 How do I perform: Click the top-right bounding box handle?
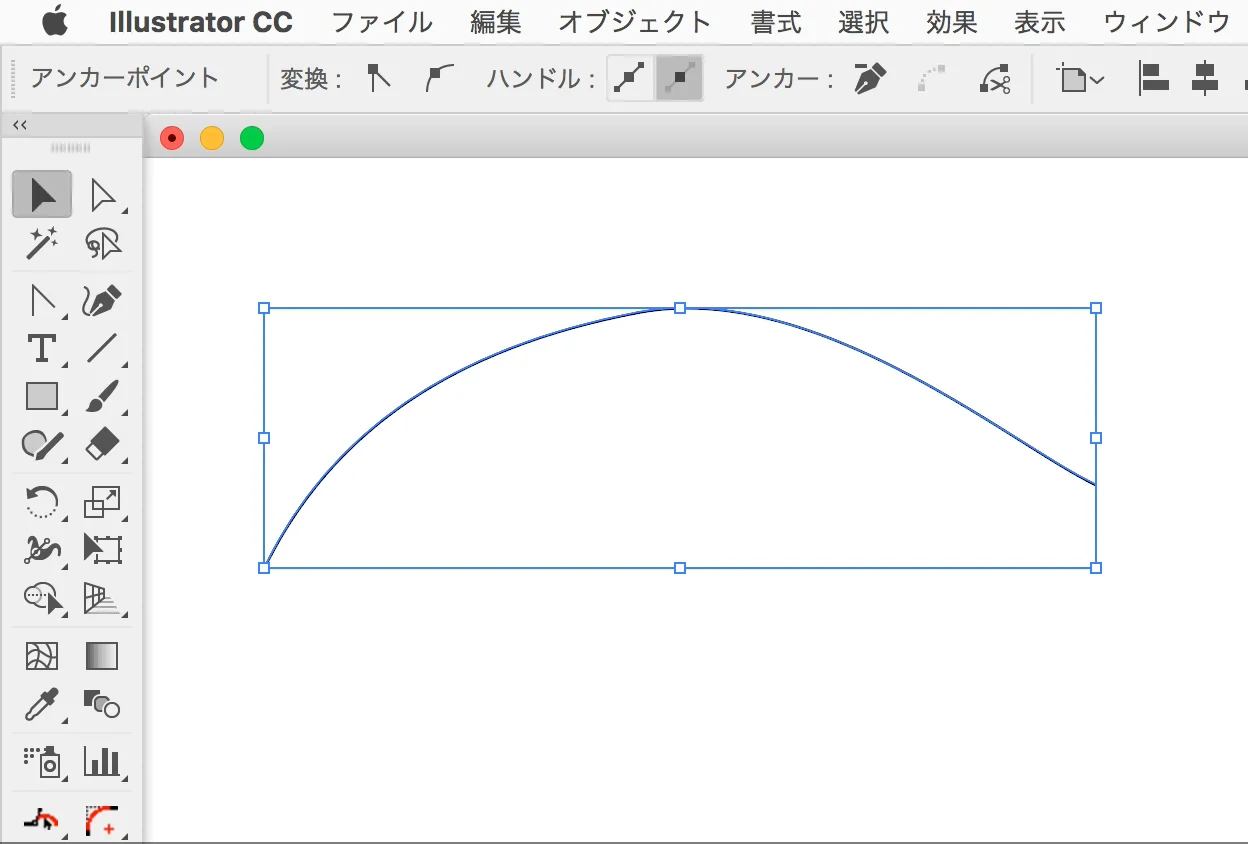[1096, 308]
